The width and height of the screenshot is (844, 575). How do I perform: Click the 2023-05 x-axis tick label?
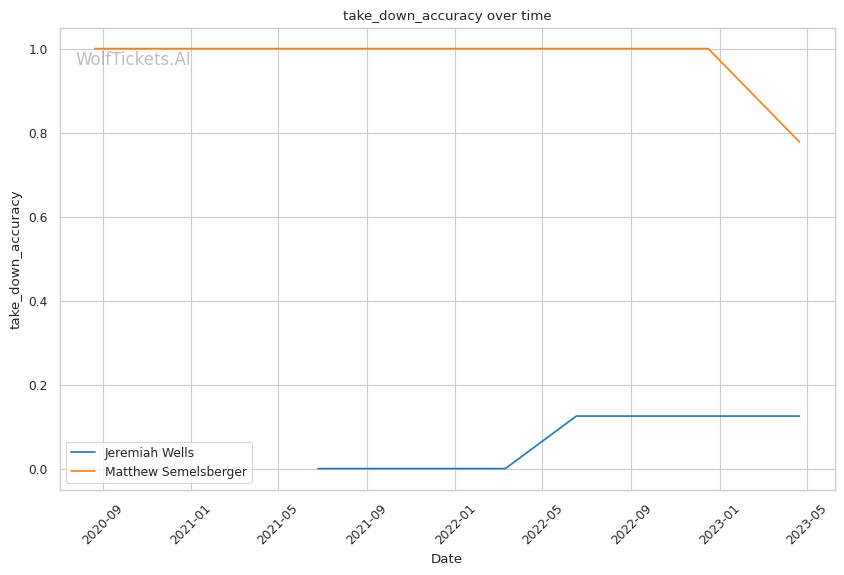806,522
